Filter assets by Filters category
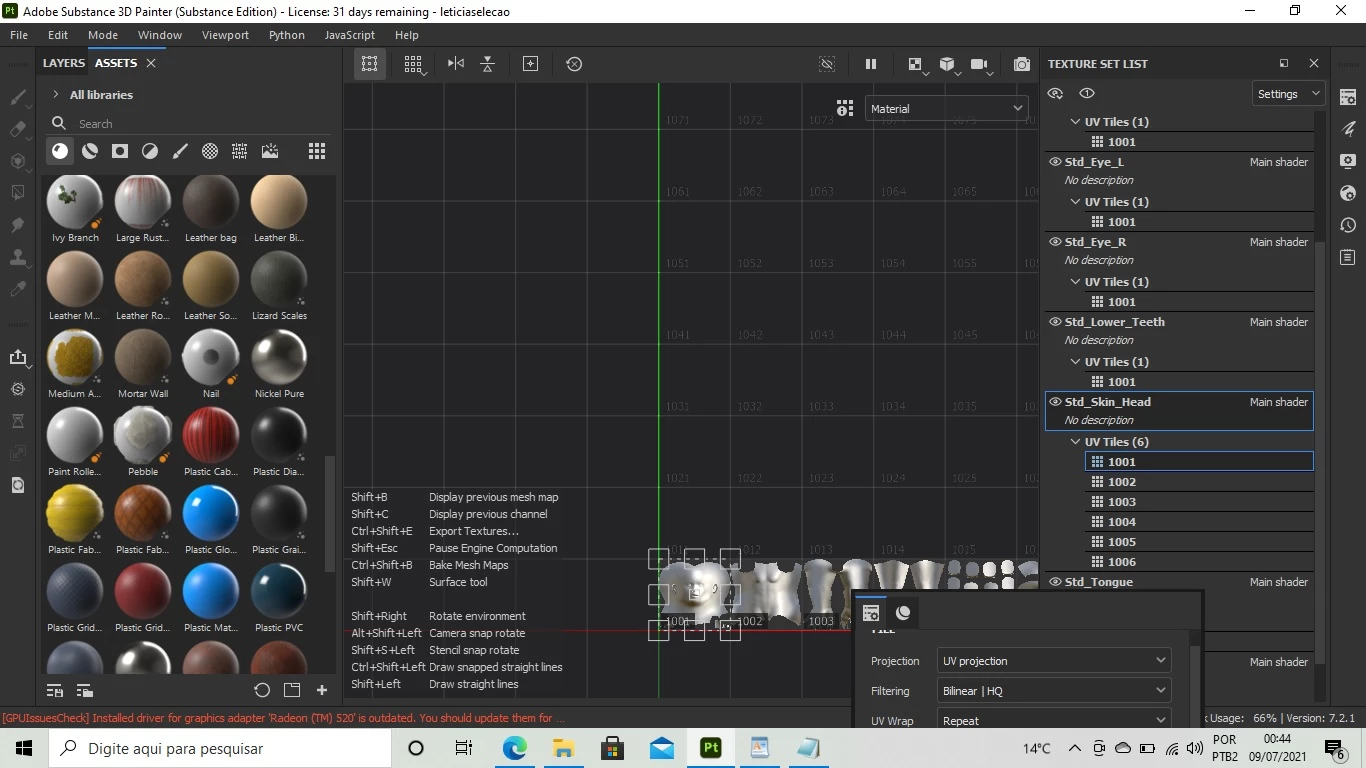The height and width of the screenshot is (768, 1366). (x=150, y=151)
